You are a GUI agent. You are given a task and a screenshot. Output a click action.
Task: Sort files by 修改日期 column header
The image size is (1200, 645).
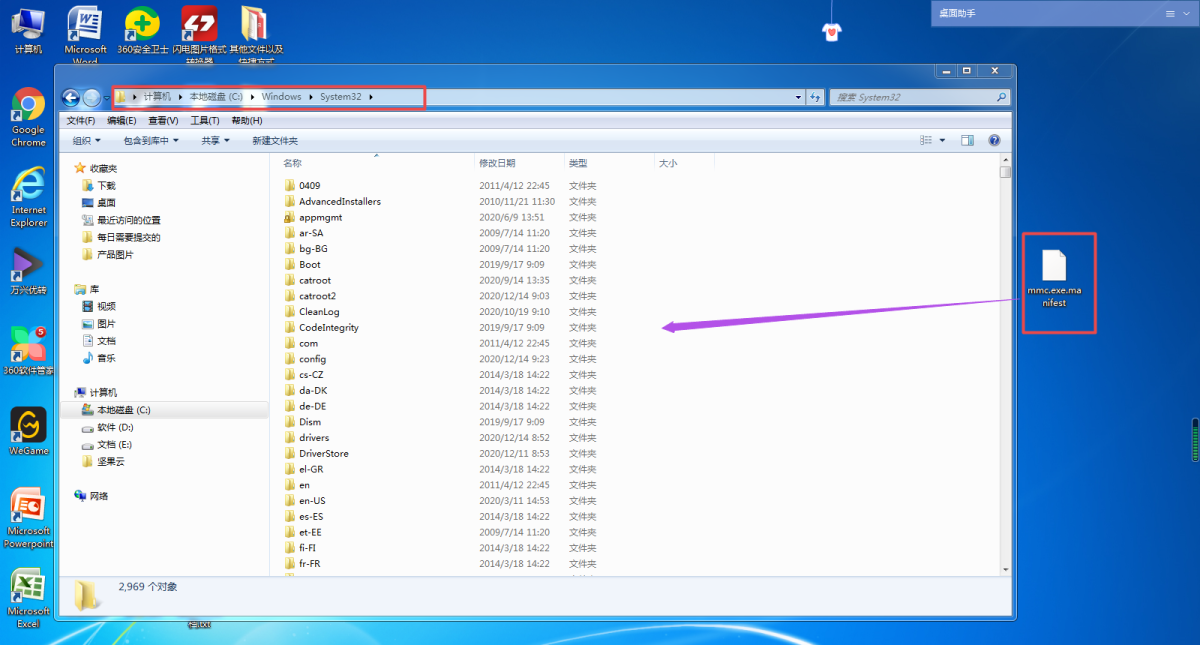click(x=497, y=163)
